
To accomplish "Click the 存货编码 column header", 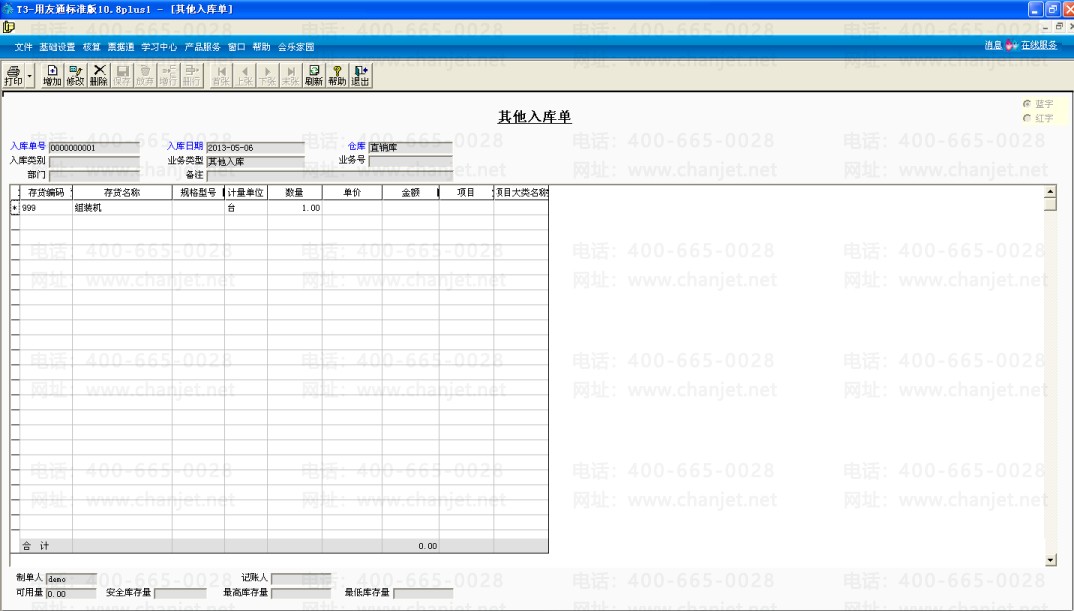I will pyautogui.click(x=46, y=192).
